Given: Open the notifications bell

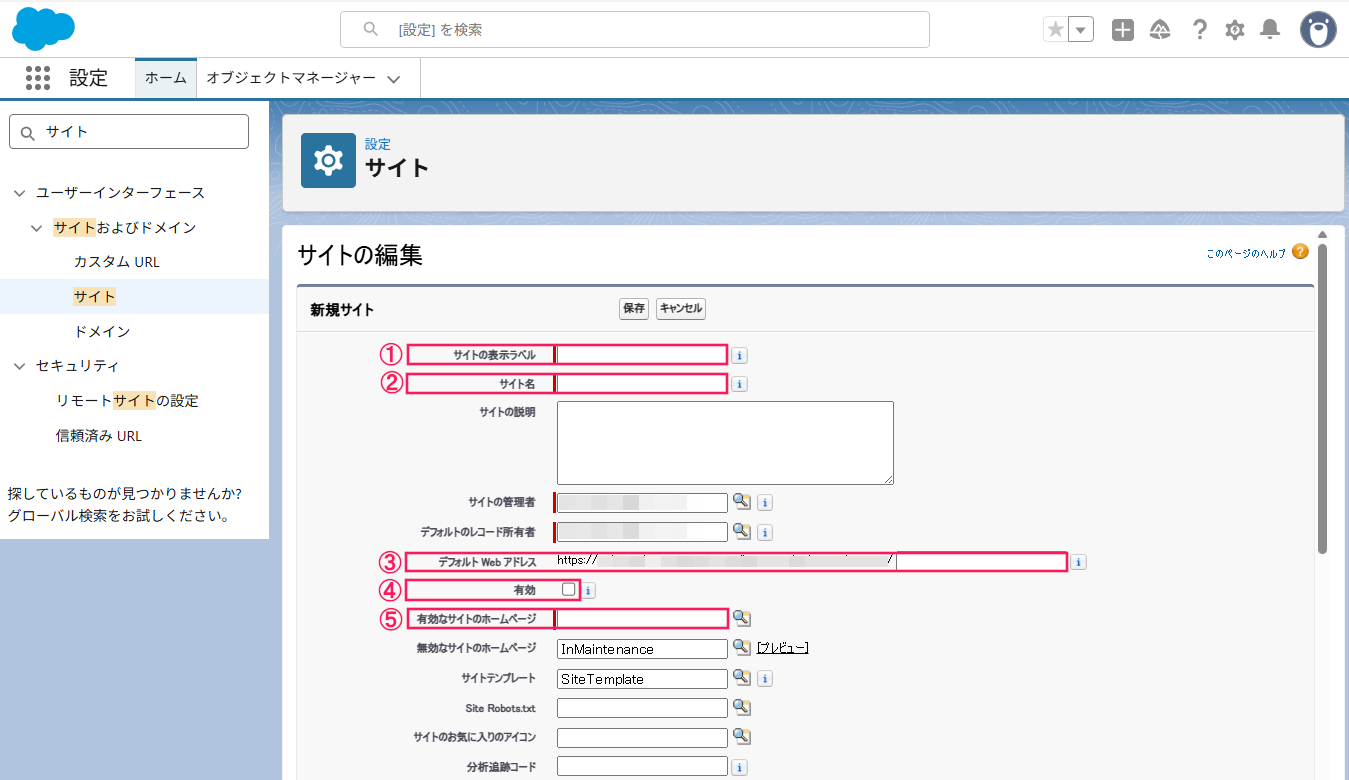Looking at the screenshot, I should pos(1270,30).
